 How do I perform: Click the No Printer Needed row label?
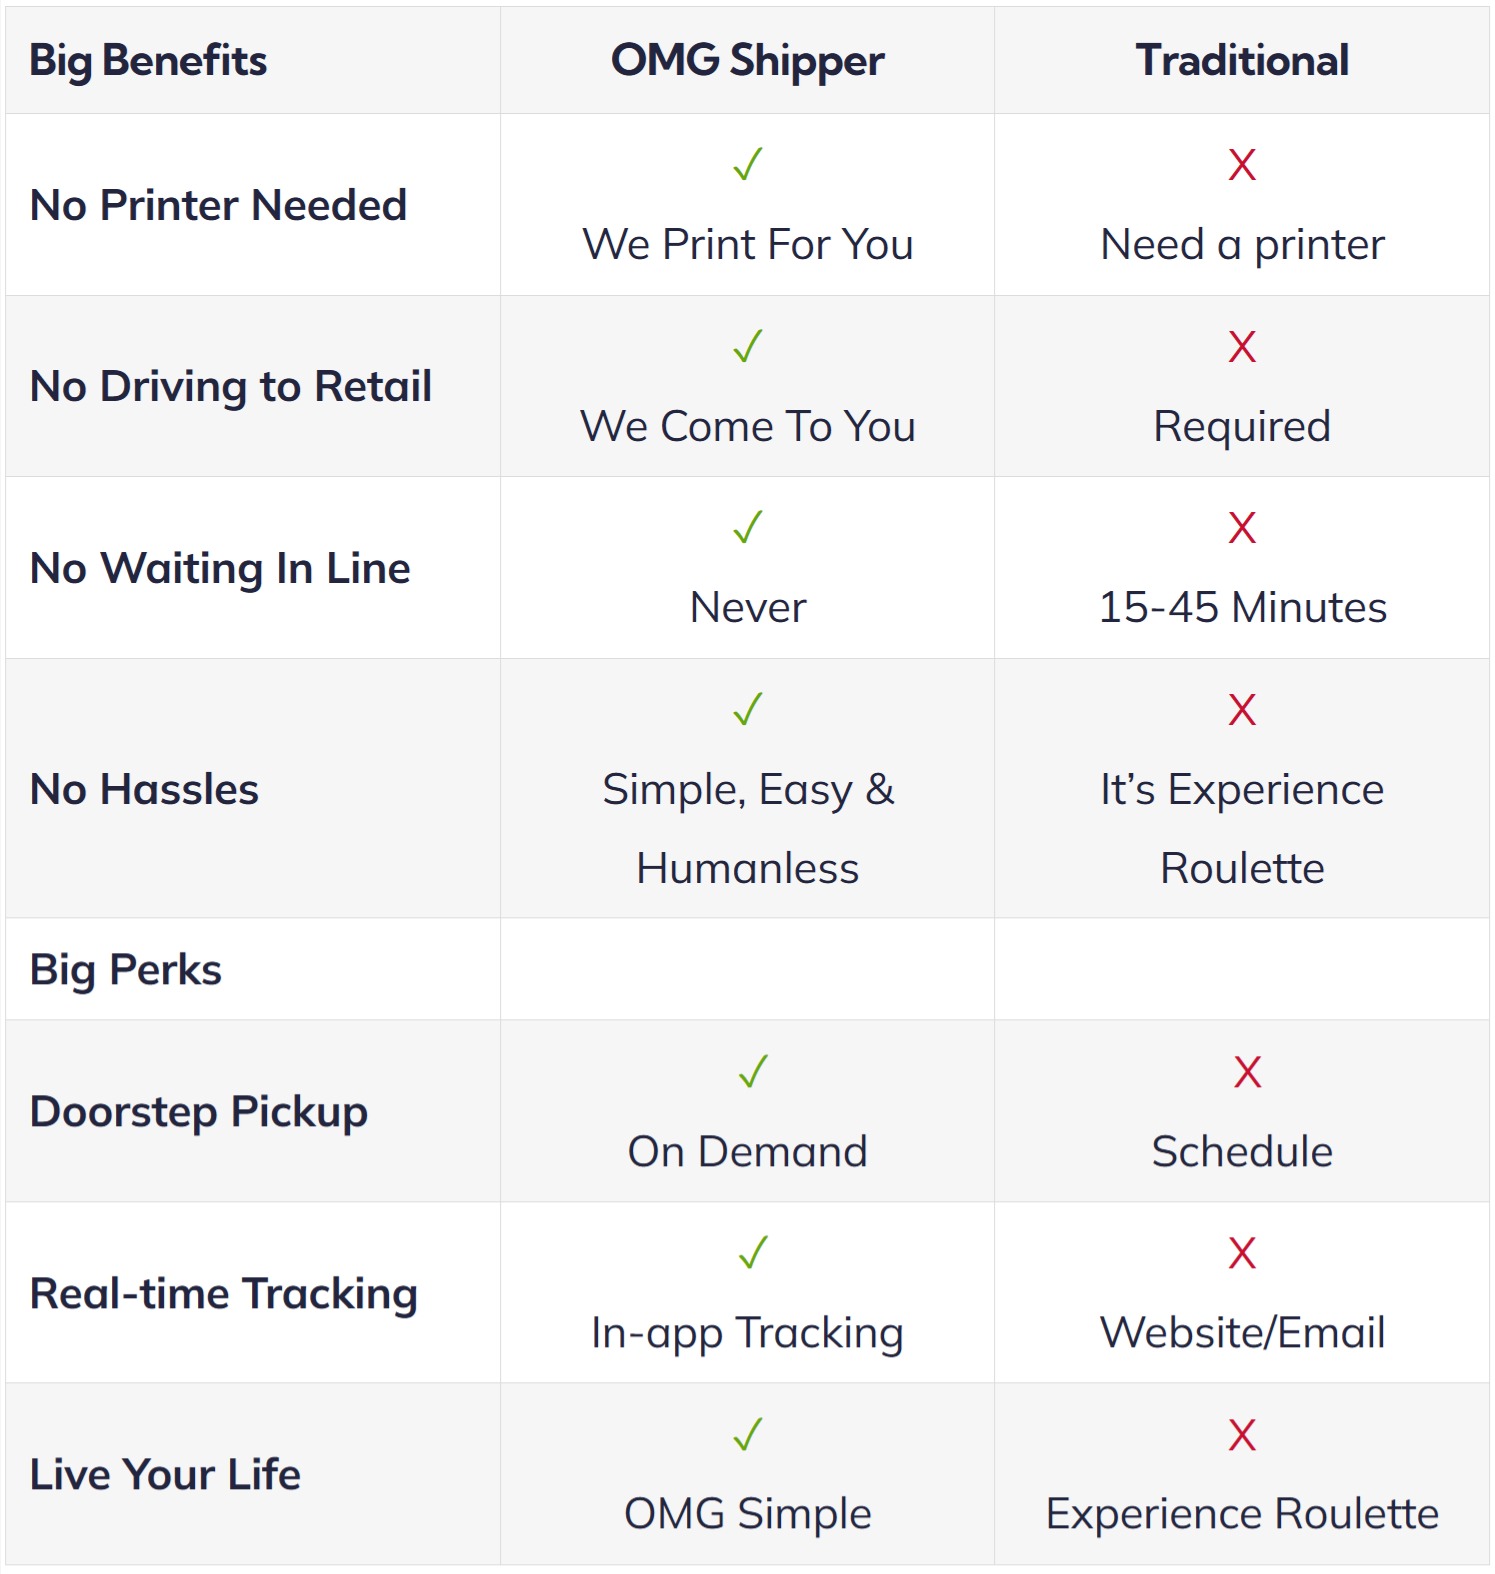click(x=218, y=205)
